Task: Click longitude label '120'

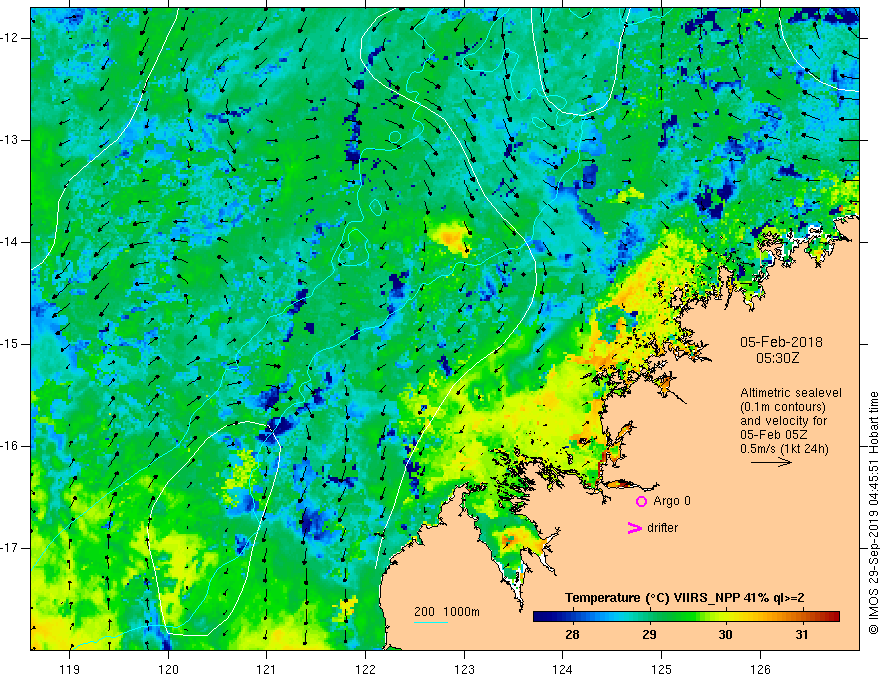Action: click(x=168, y=669)
